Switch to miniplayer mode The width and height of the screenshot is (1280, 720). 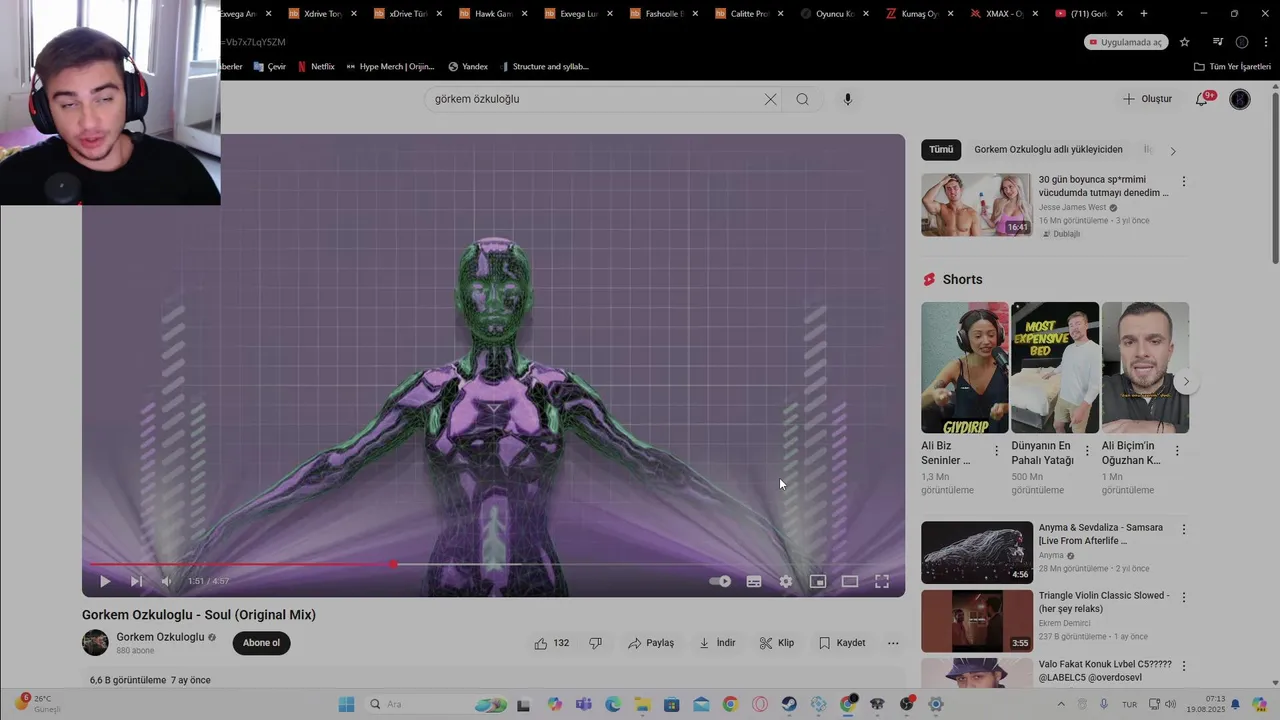(818, 581)
